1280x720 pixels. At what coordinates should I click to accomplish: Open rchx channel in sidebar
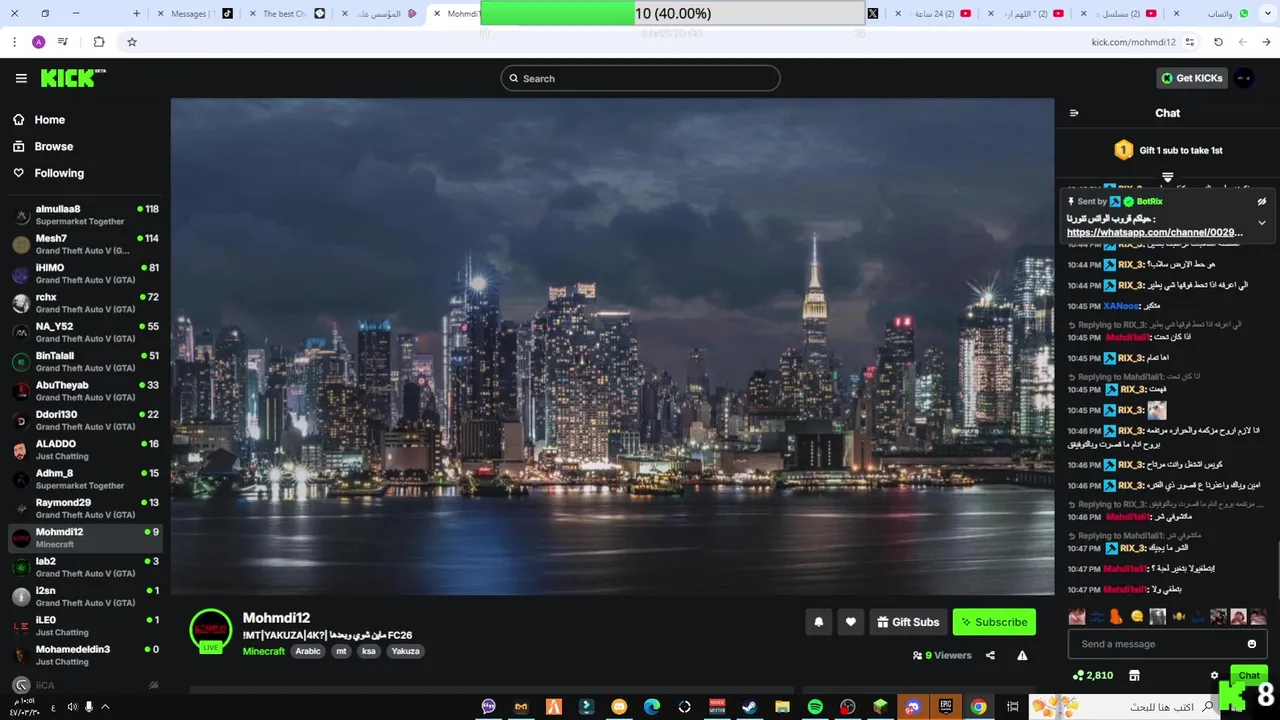coord(85,303)
